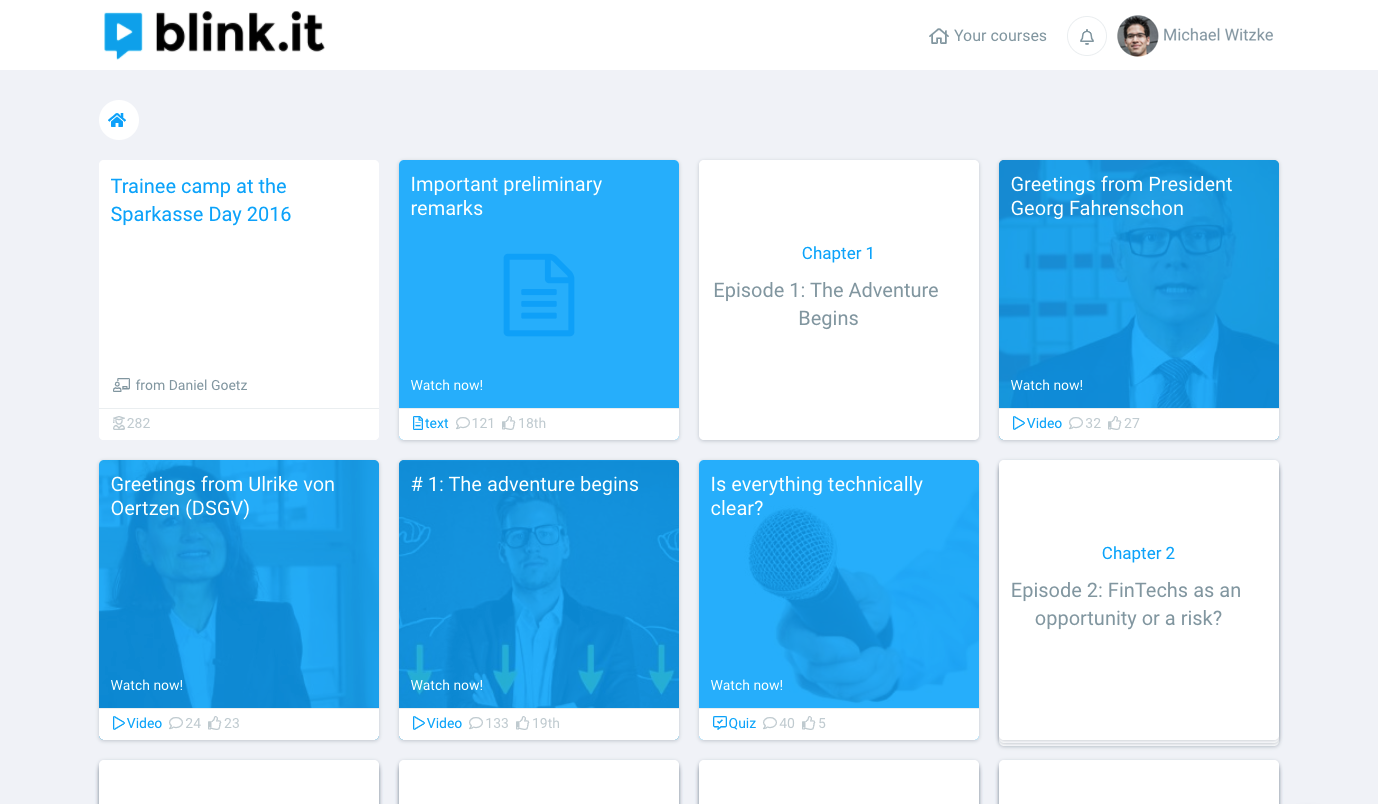The height and width of the screenshot is (804, 1378).
Task: Click comment icon showing 121
Action: (x=462, y=423)
